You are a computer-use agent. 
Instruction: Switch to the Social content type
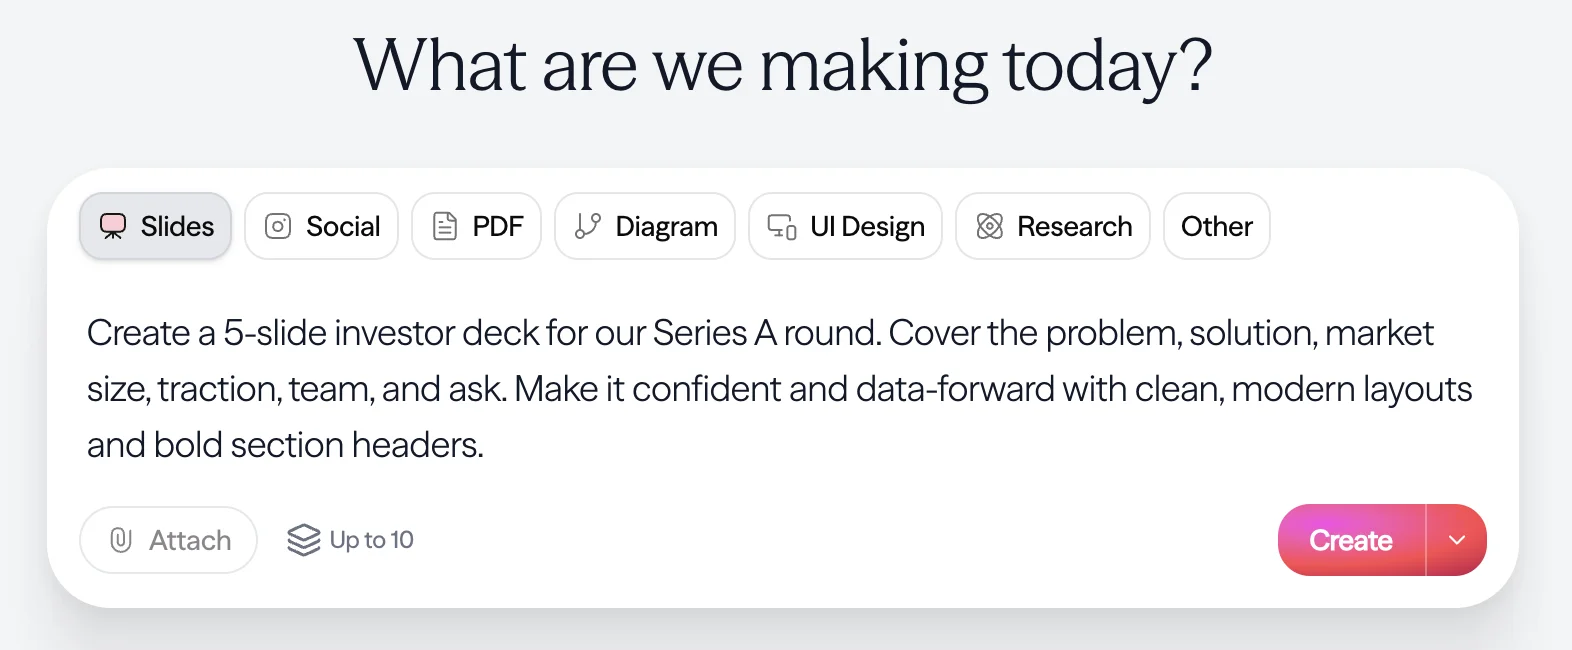click(321, 226)
